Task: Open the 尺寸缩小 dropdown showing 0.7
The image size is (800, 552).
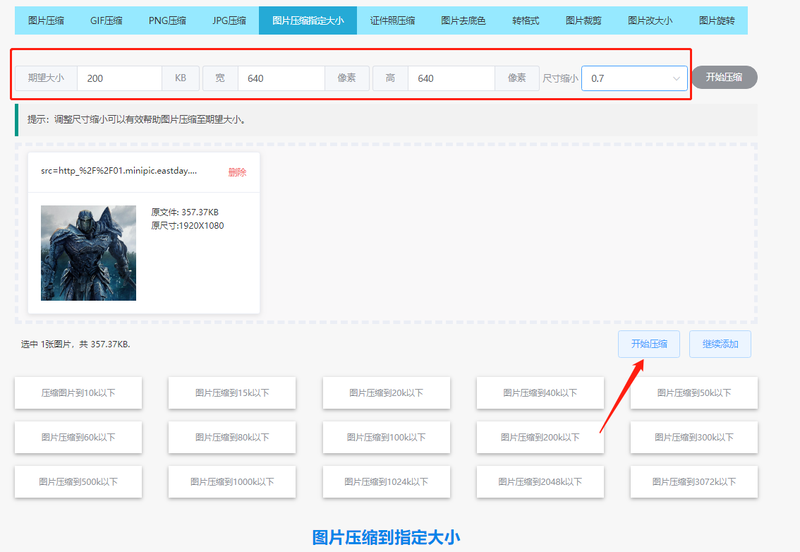Action: coord(634,78)
